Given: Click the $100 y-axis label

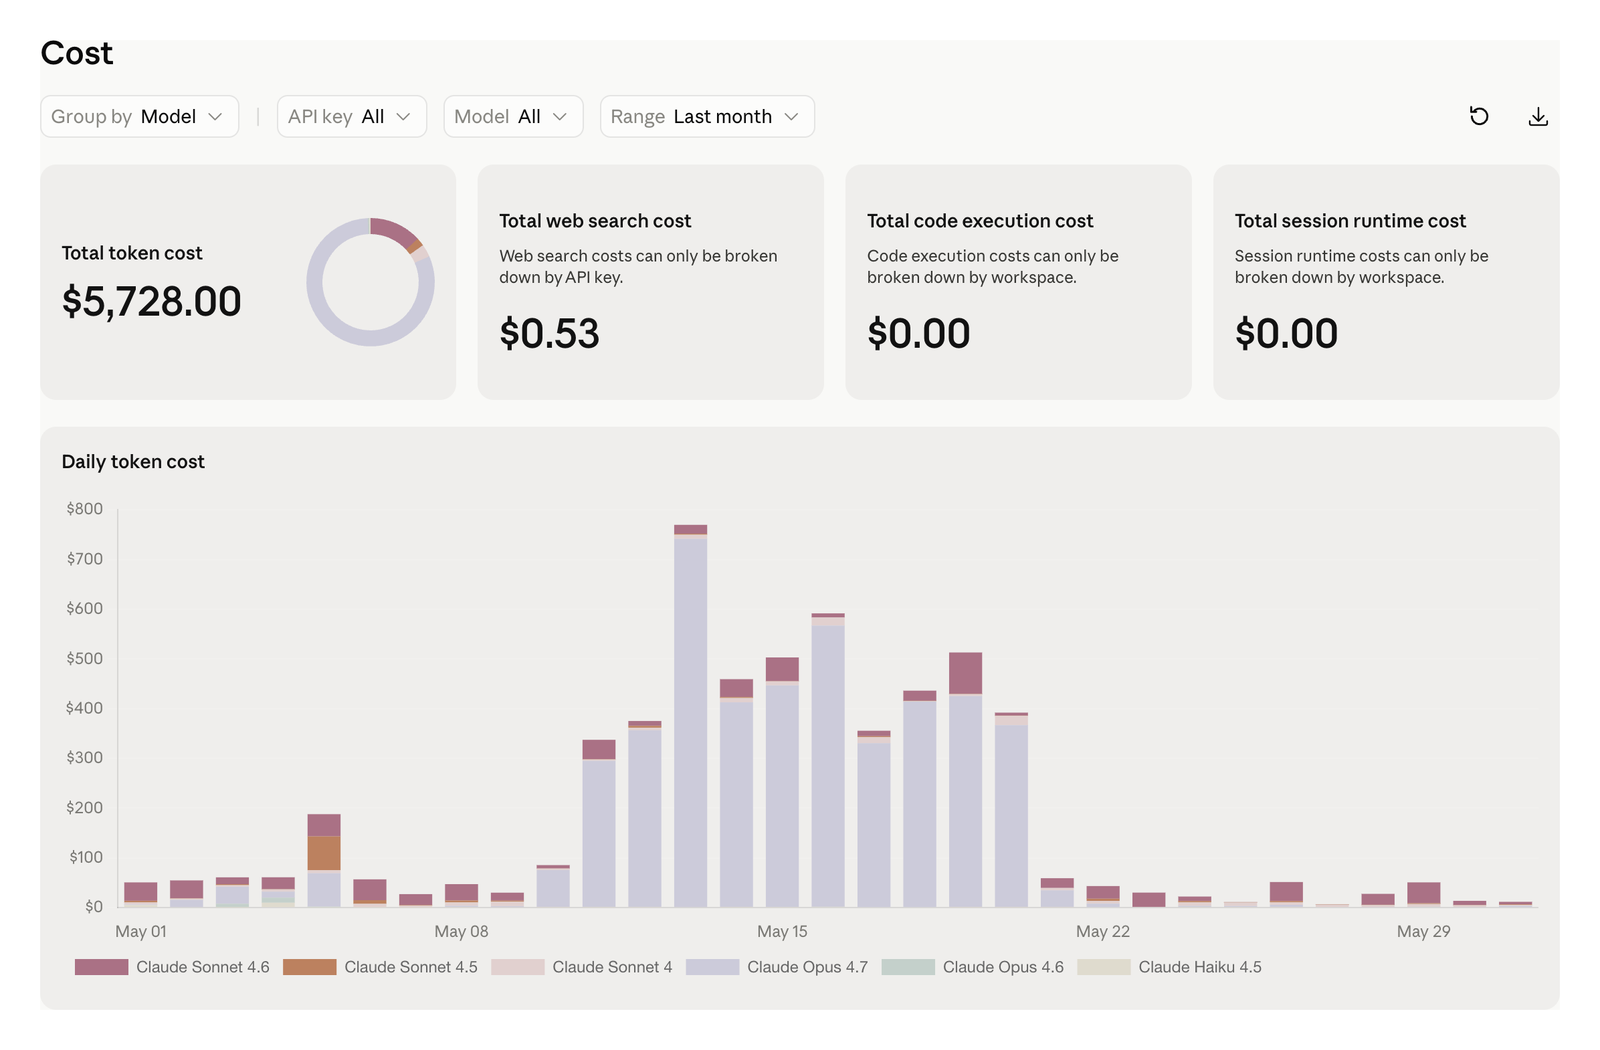Looking at the screenshot, I should (x=86, y=857).
